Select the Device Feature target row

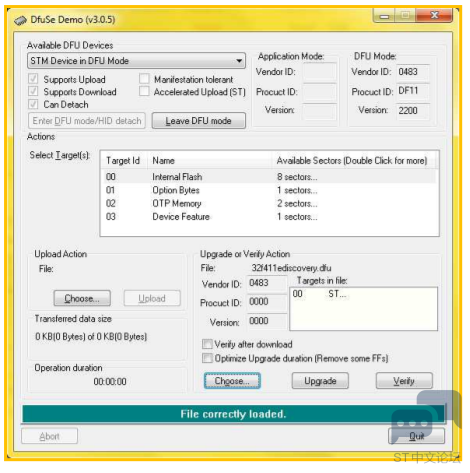click(269, 217)
